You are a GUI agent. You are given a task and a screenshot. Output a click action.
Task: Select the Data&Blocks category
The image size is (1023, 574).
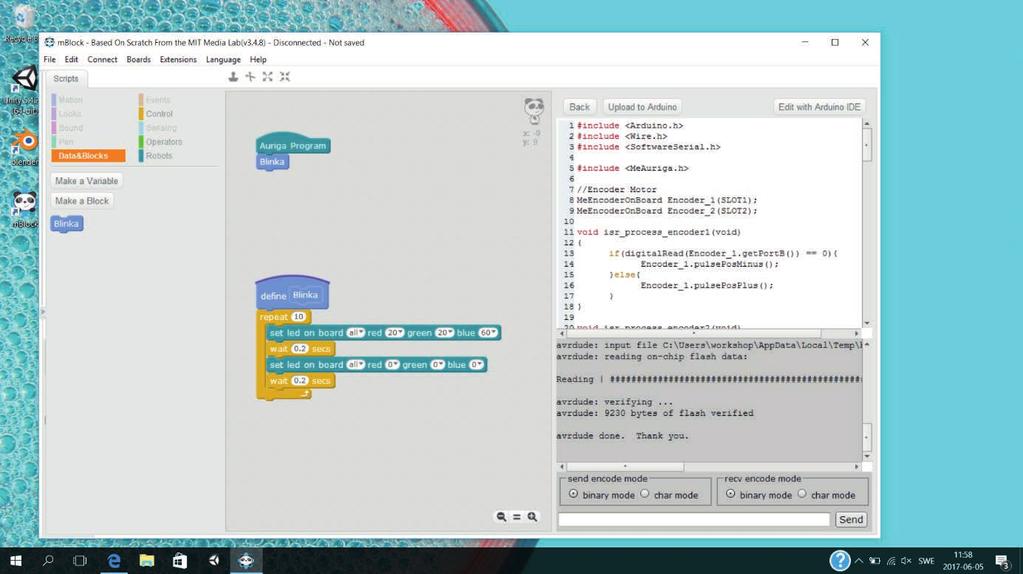coord(88,156)
